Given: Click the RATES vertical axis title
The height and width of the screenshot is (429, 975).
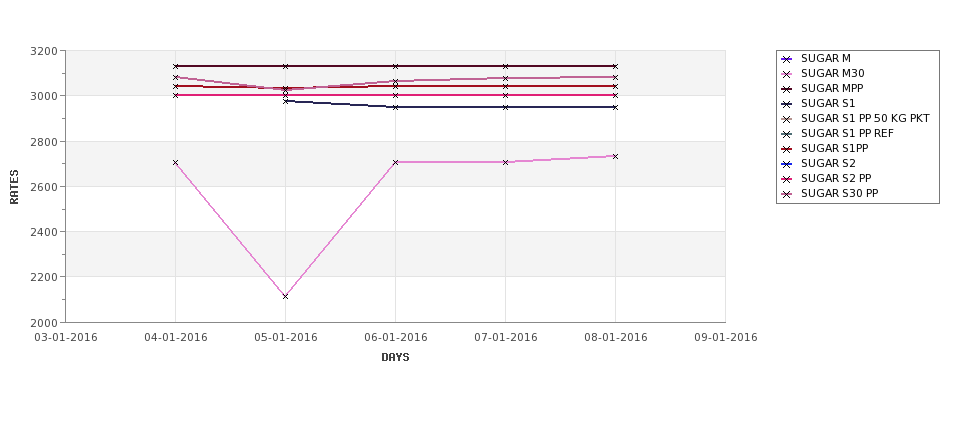Looking at the screenshot, I should pos(14,187).
